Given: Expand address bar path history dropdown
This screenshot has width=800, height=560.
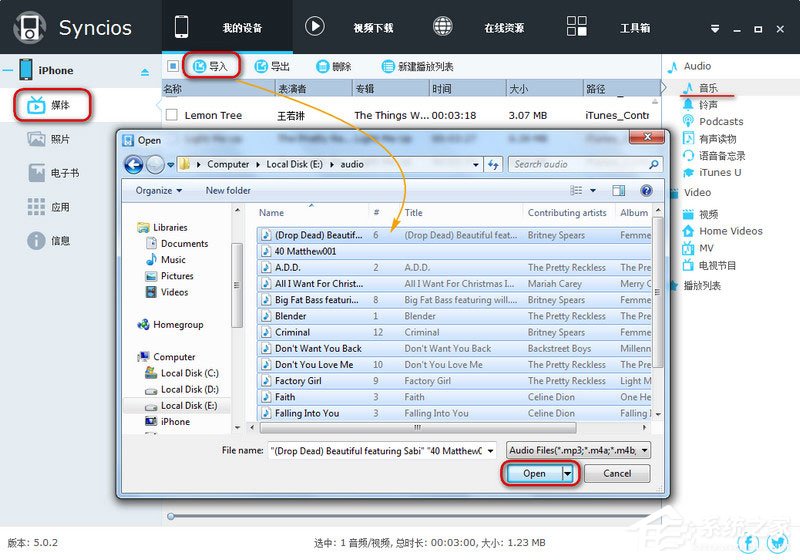Looking at the screenshot, I should click(476, 165).
